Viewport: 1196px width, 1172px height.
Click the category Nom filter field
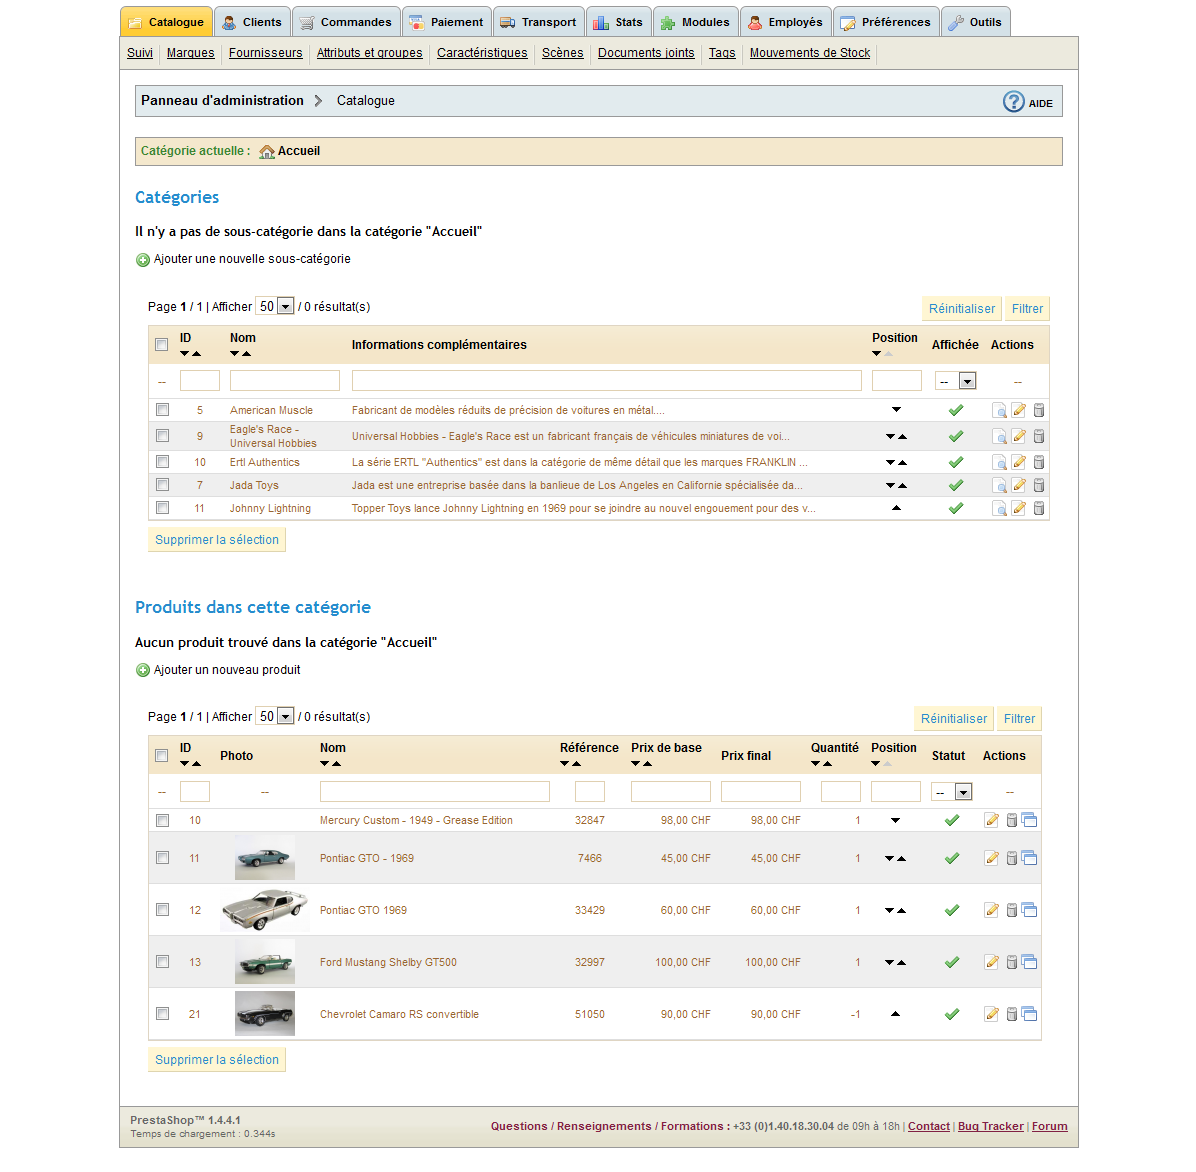pos(285,380)
